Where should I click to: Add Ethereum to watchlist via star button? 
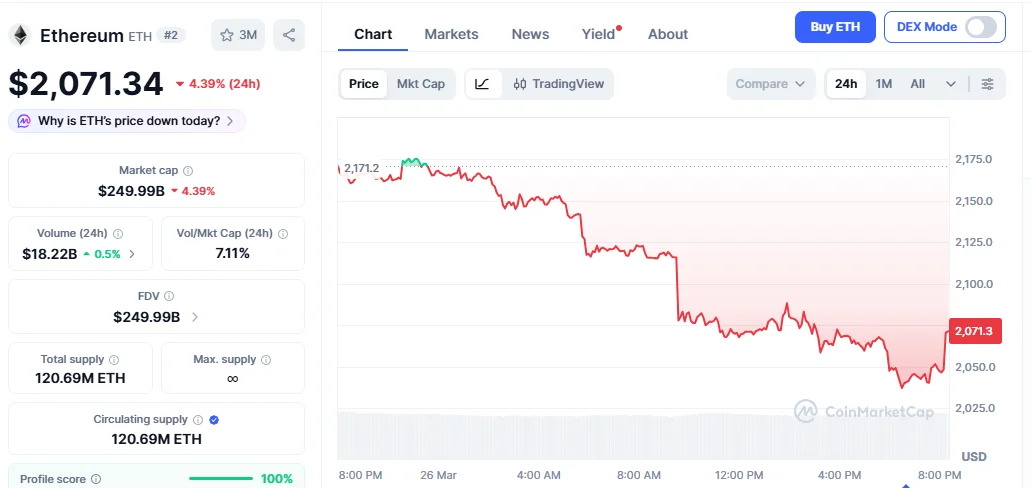coord(238,35)
